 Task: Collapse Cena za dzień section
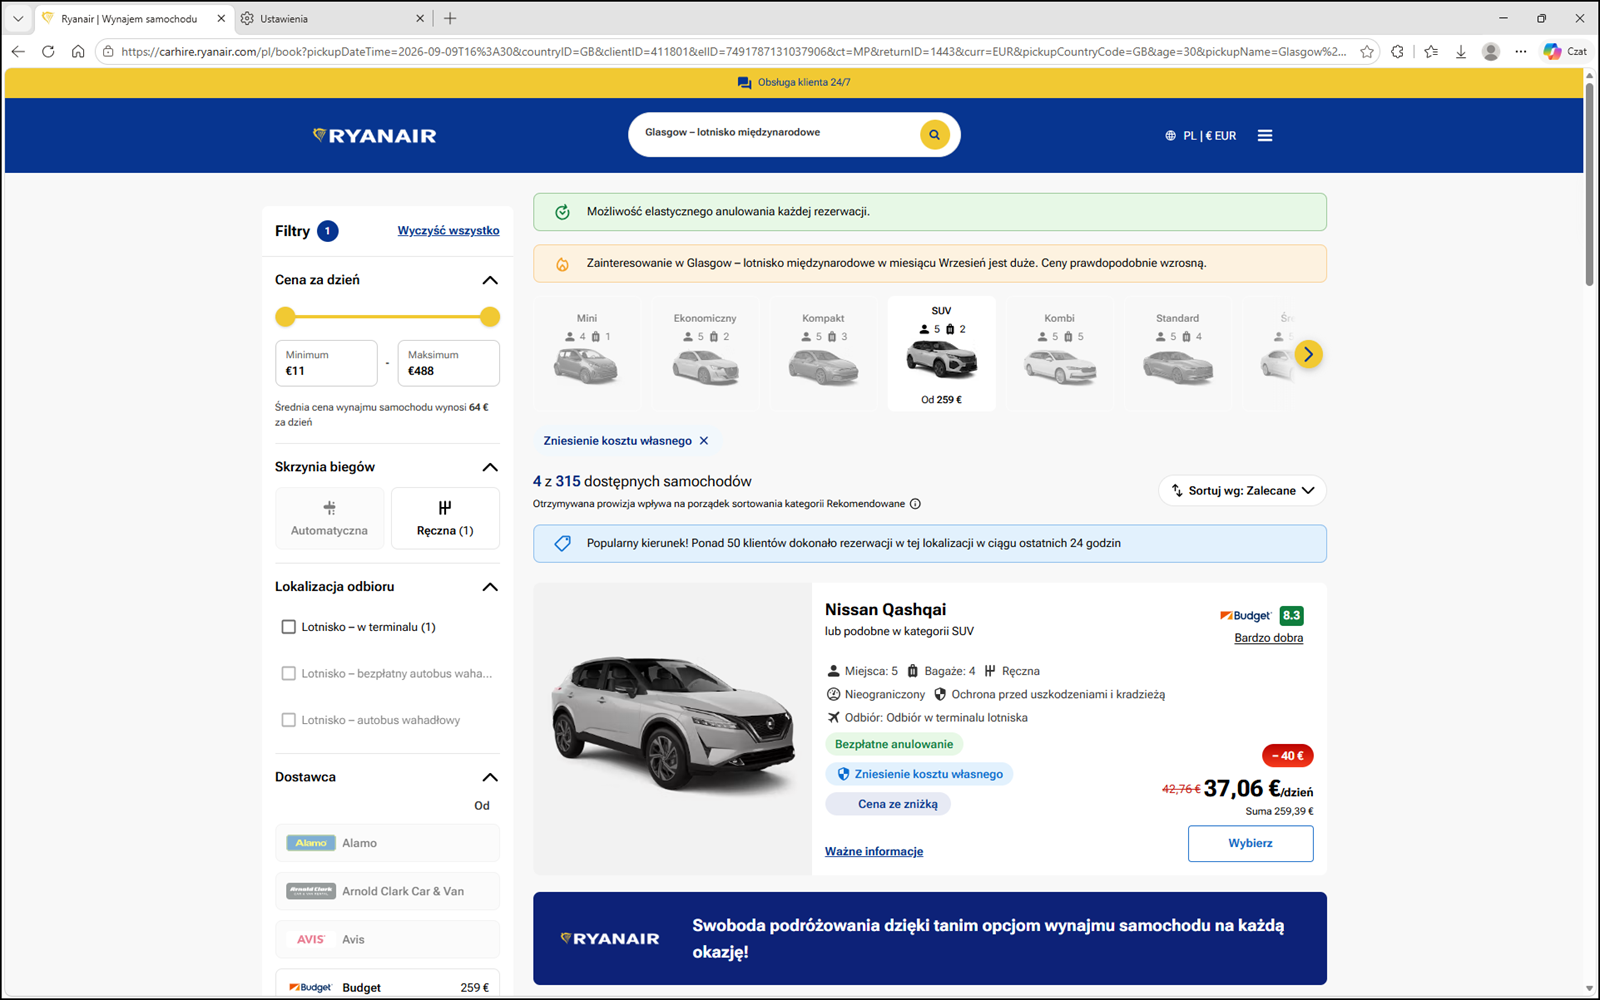point(490,280)
